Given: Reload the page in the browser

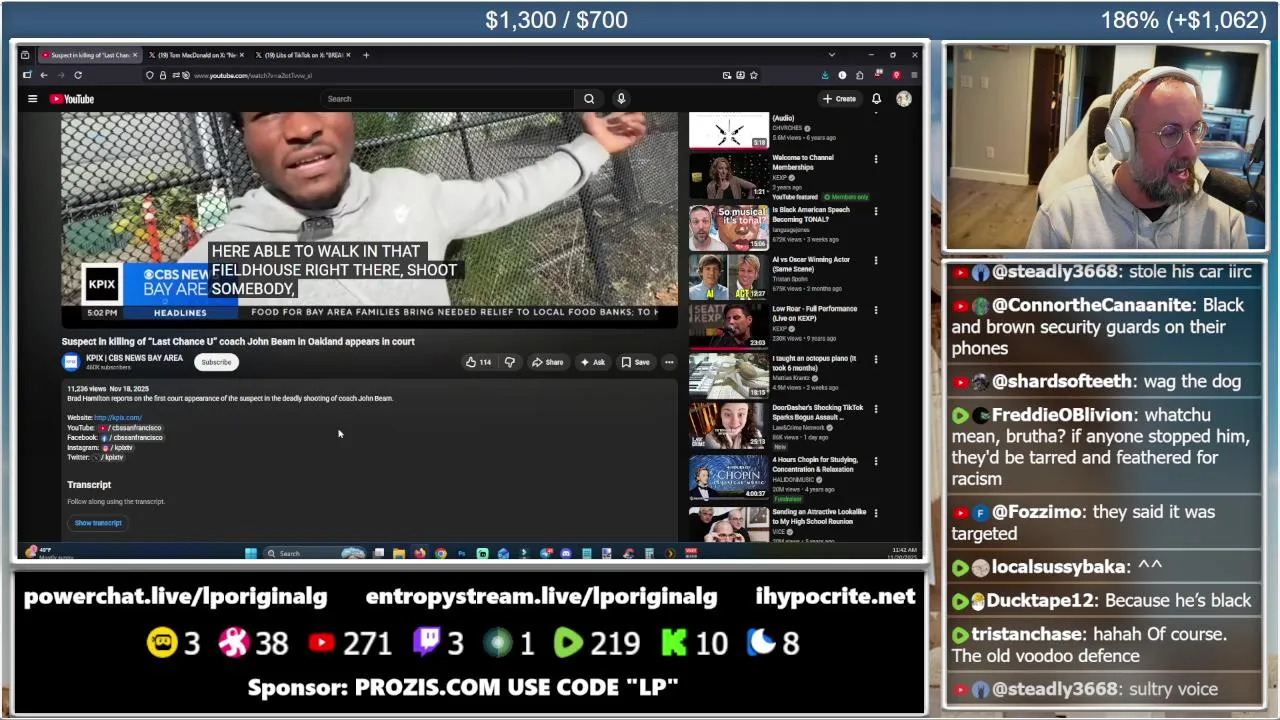Looking at the screenshot, I should (78, 75).
